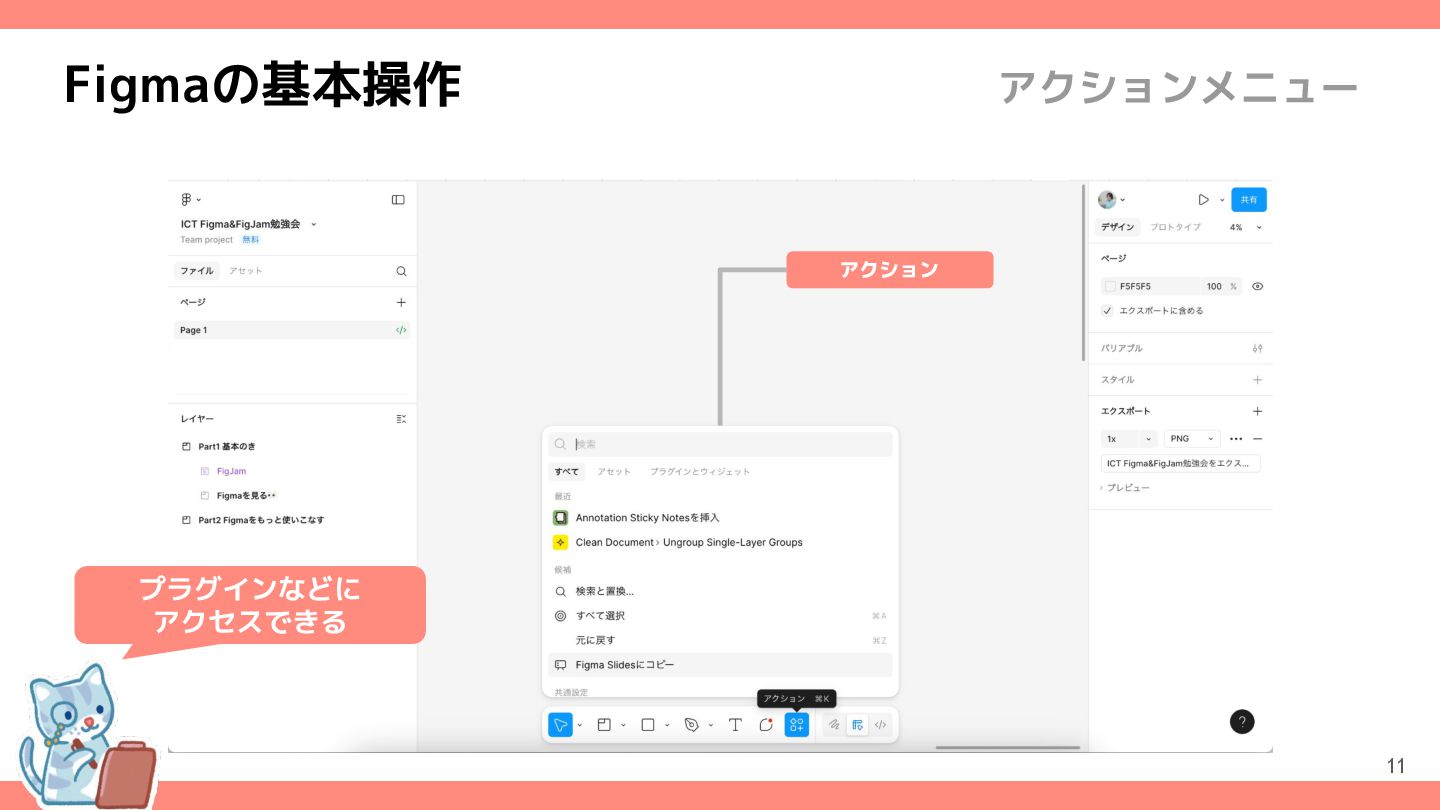Screen dimensions: 1440x810
Task: Select the プロトタイプ tab
Action: [1175, 228]
